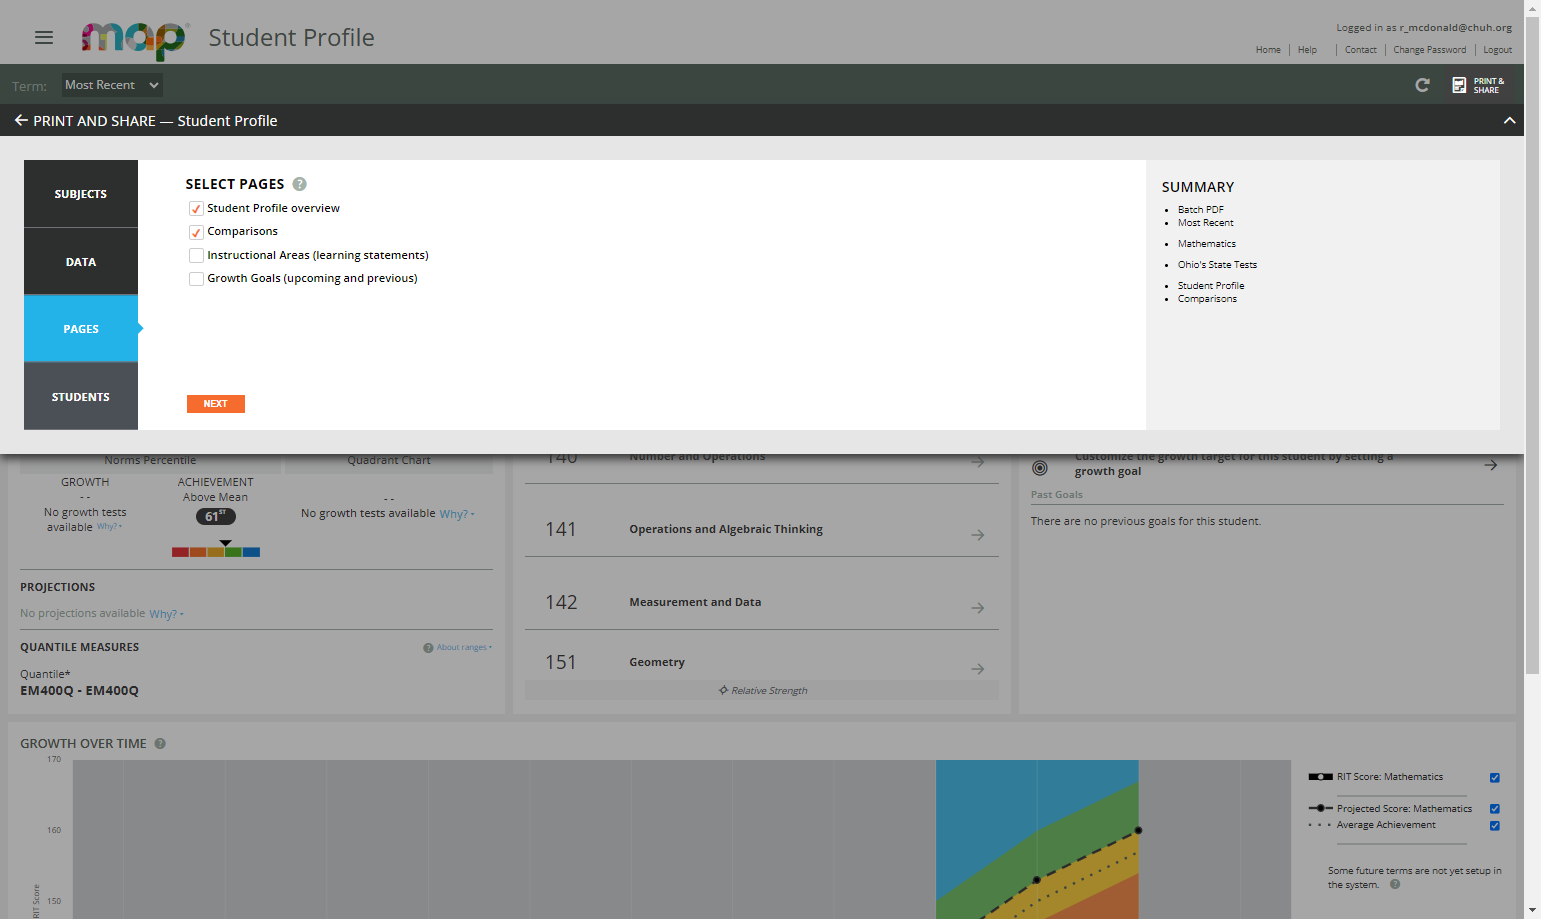The image size is (1541, 919).
Task: Uncheck the Comparisons checkbox
Action: [196, 232]
